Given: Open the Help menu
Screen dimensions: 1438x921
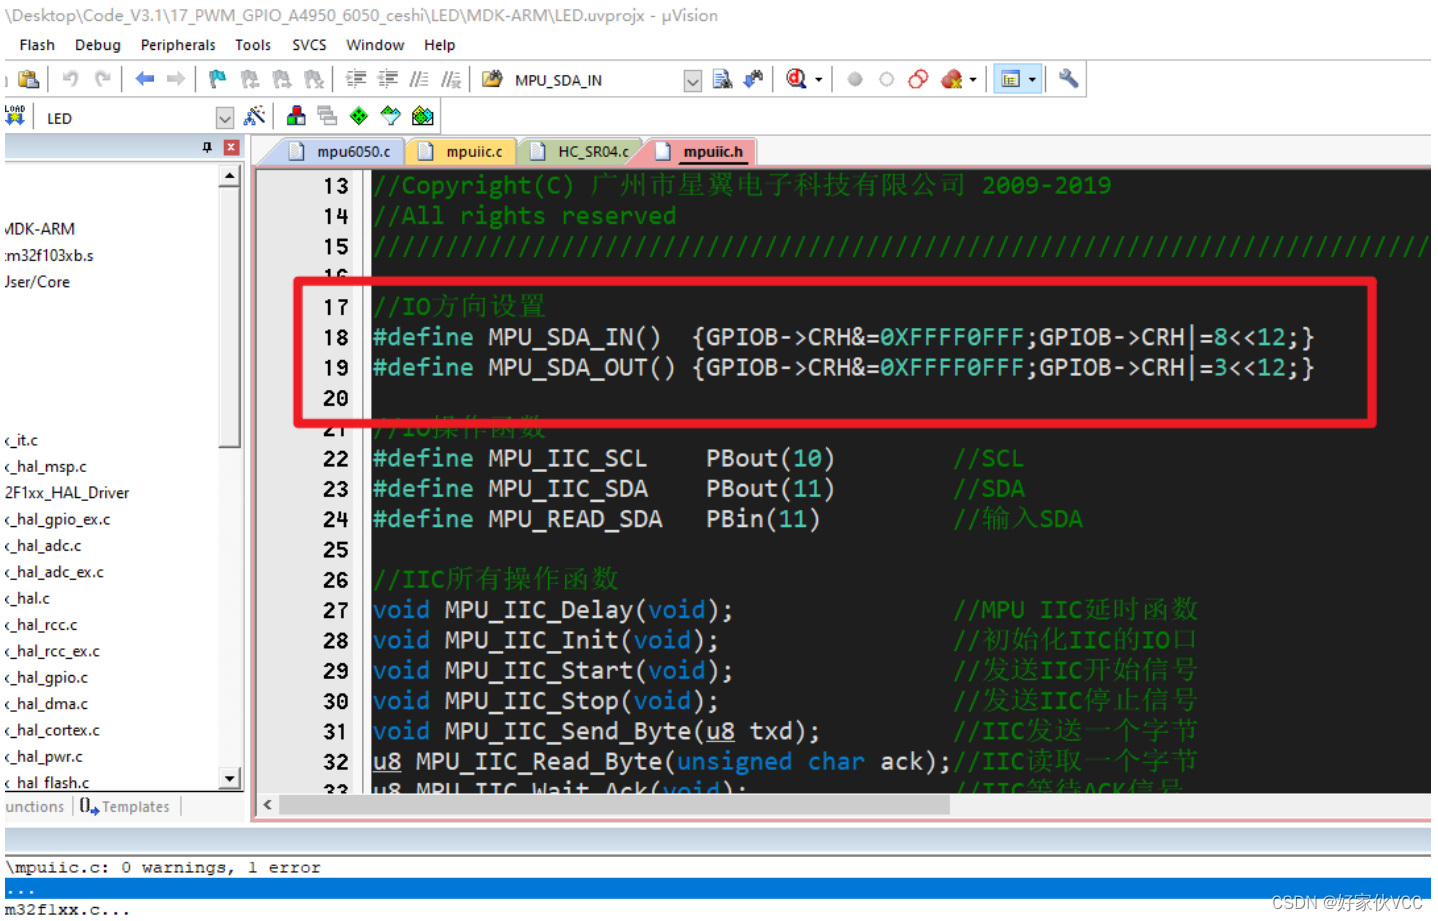Looking at the screenshot, I should [x=439, y=45].
